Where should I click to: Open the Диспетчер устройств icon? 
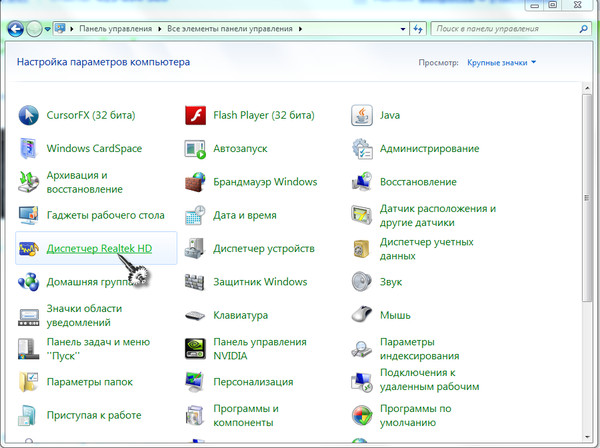coord(195,248)
